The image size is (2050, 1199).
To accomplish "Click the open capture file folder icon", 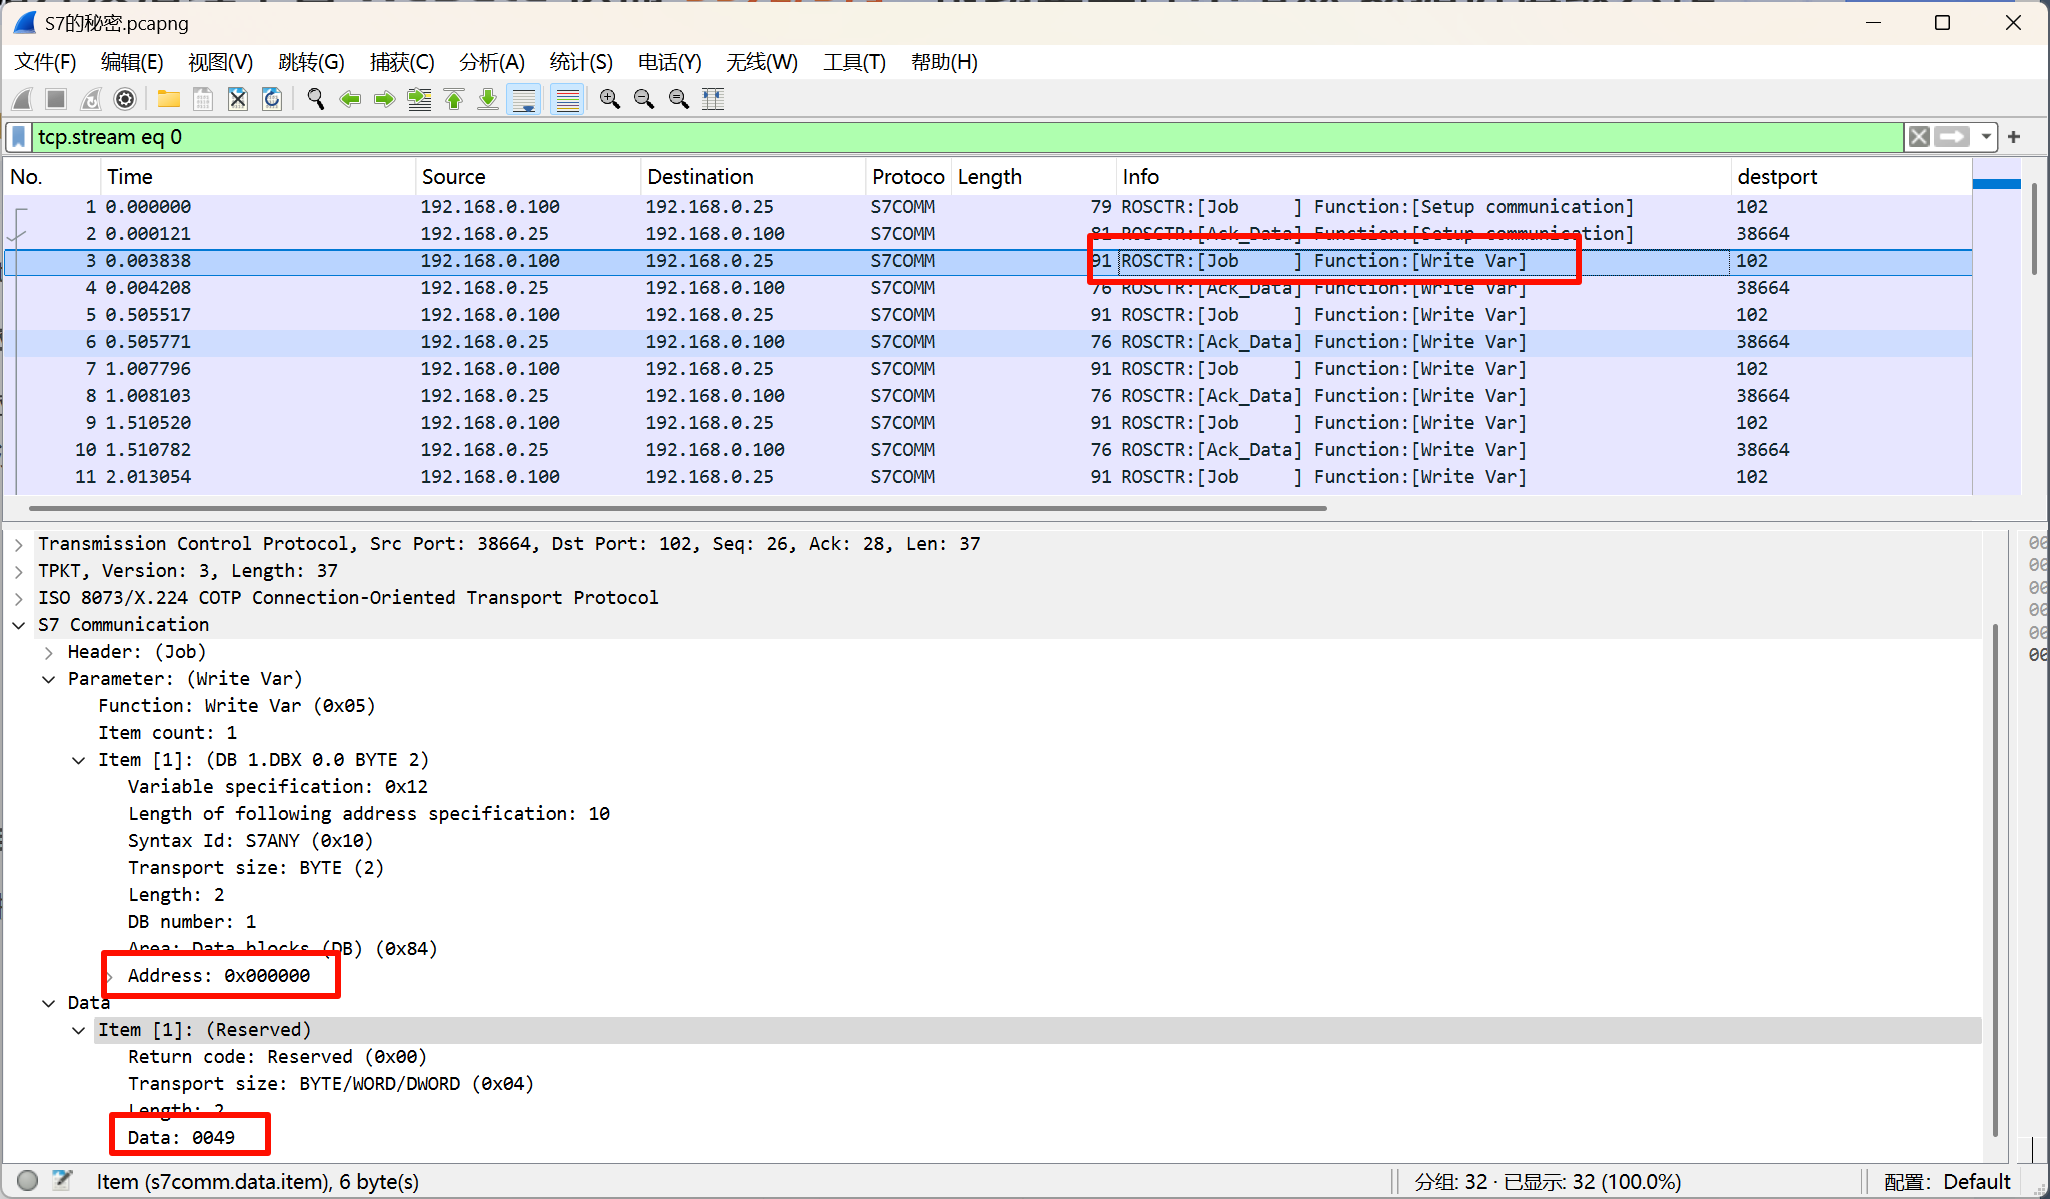I will click(x=168, y=99).
